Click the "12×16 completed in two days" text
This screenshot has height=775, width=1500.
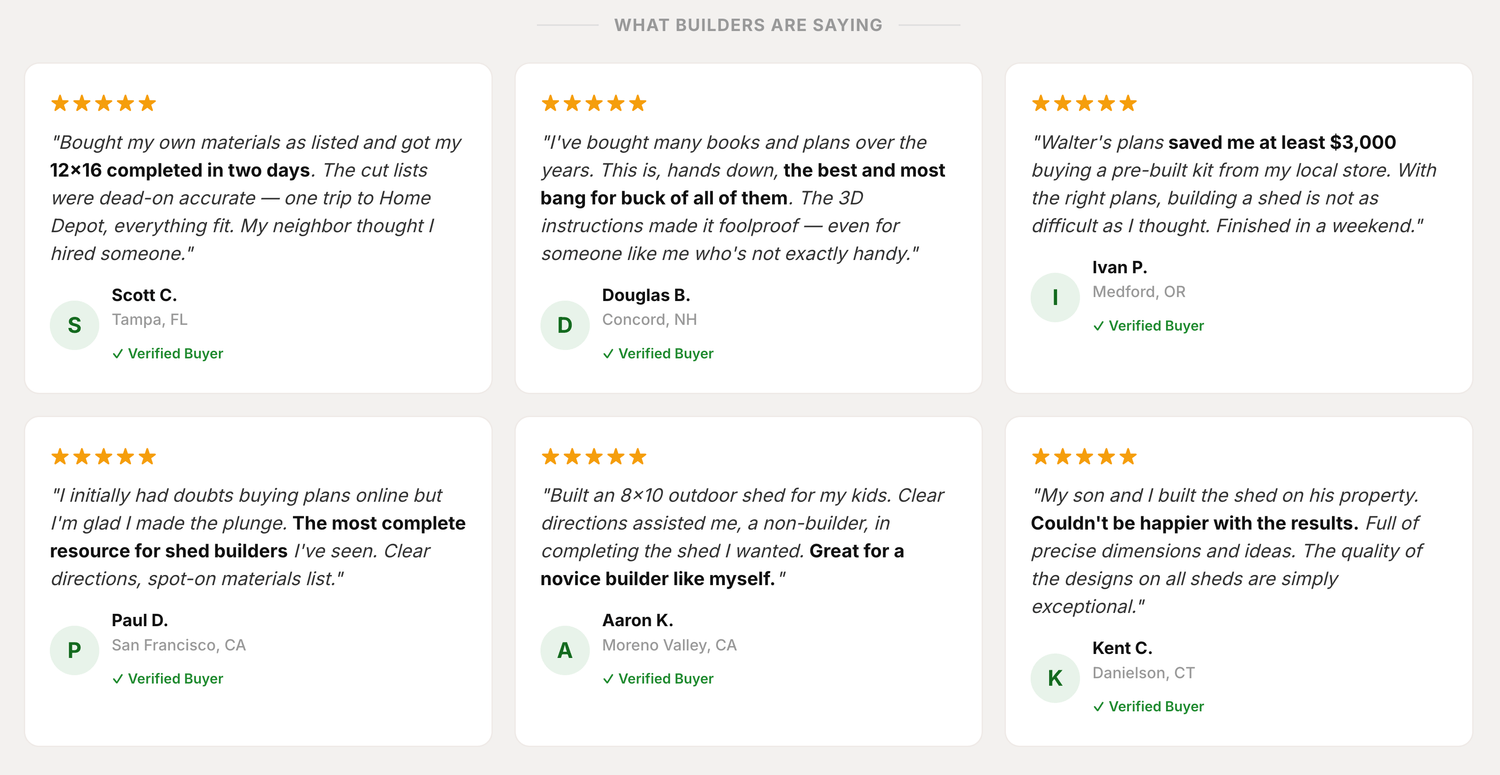(x=180, y=171)
